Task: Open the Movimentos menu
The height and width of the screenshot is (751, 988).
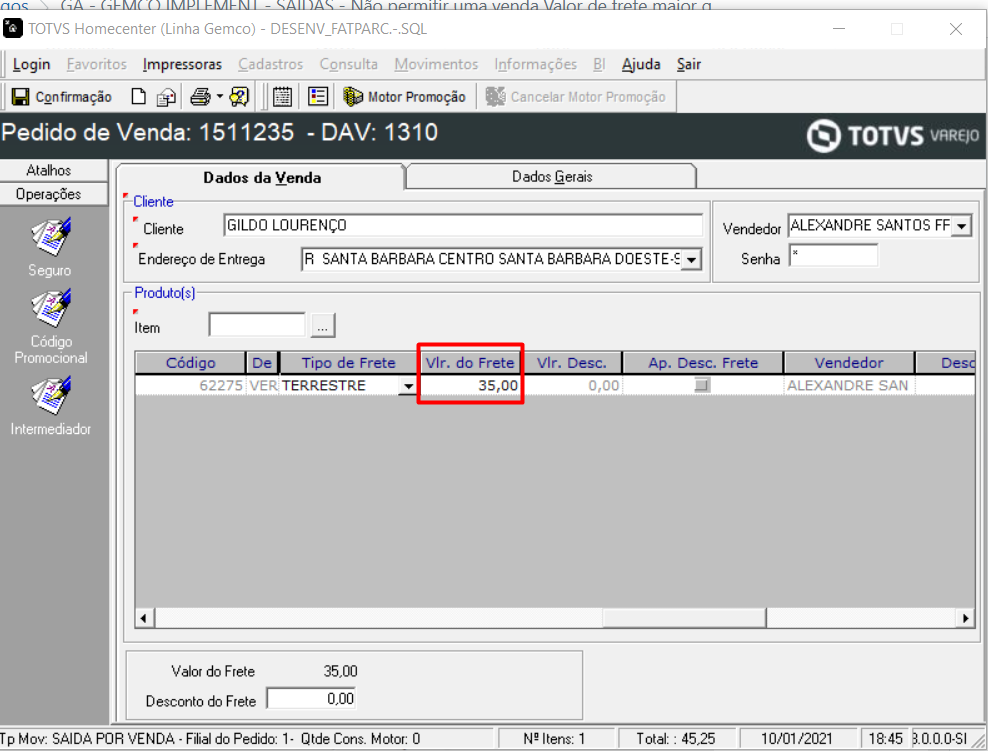Action: (436, 64)
